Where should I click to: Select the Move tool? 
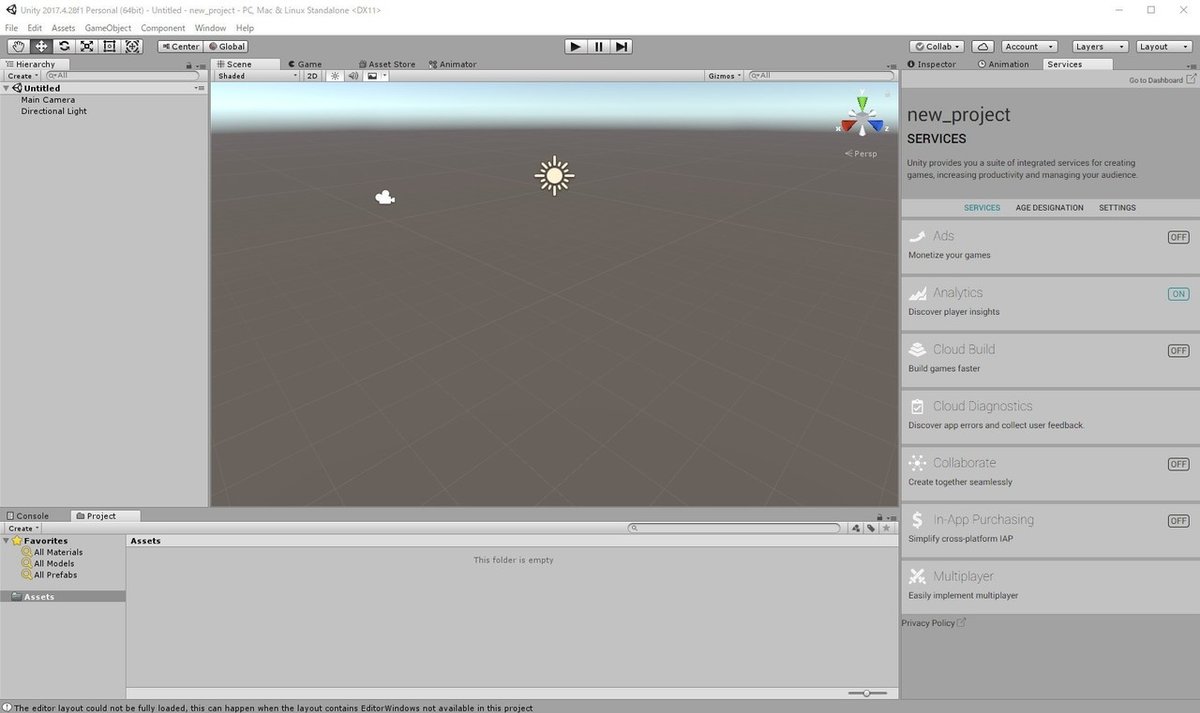coord(41,46)
